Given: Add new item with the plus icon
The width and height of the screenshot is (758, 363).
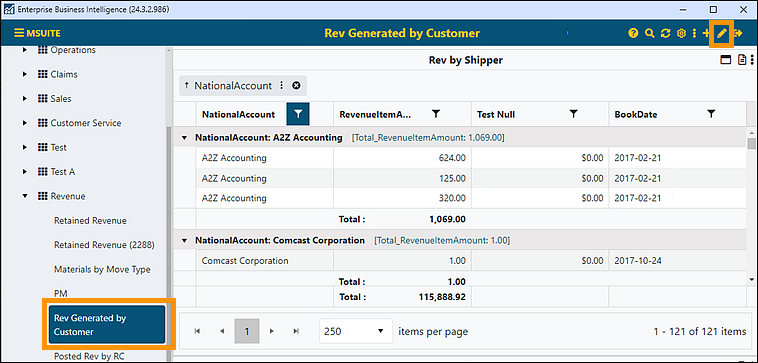Looking at the screenshot, I should click(706, 33).
